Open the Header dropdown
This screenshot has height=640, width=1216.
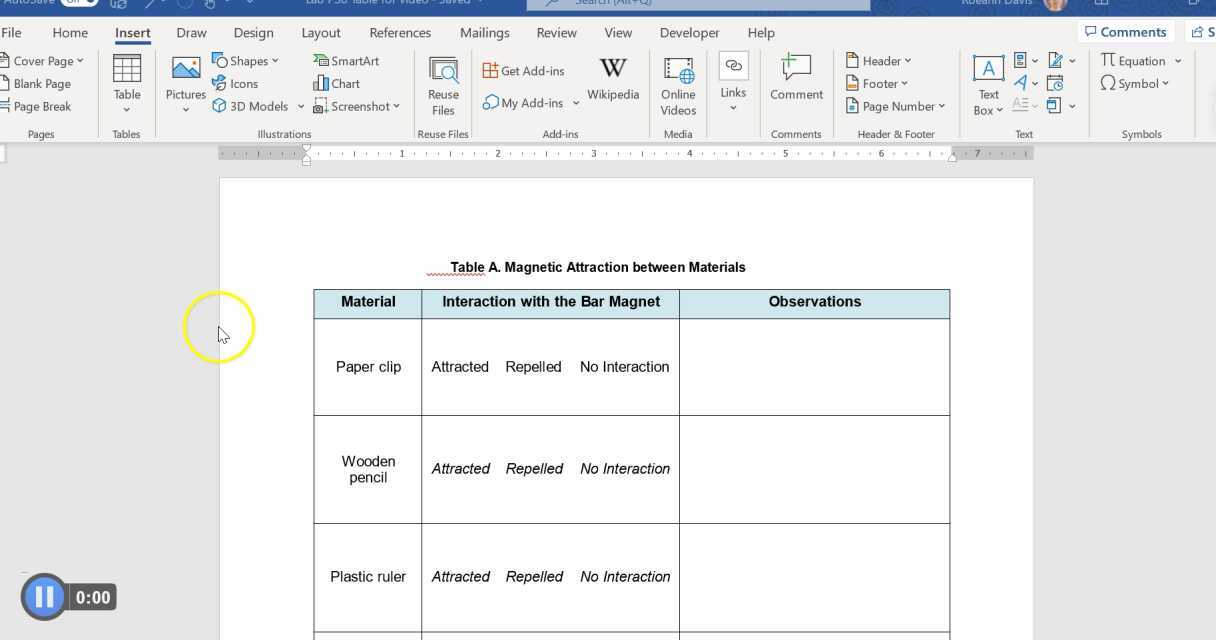879,60
